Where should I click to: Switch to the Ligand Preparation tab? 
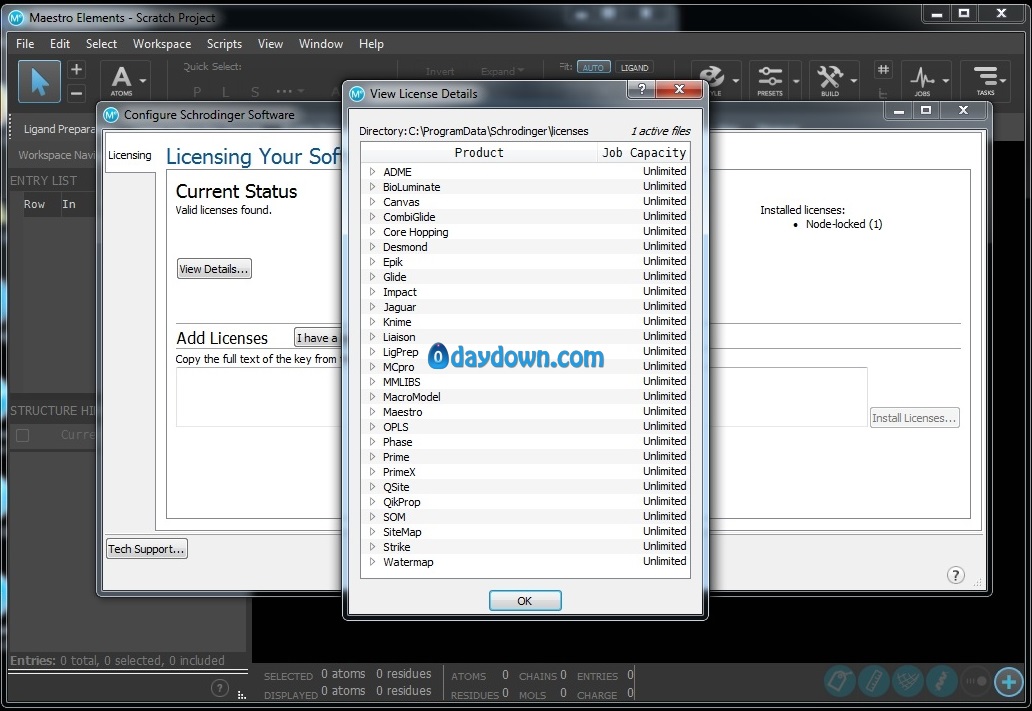point(59,129)
